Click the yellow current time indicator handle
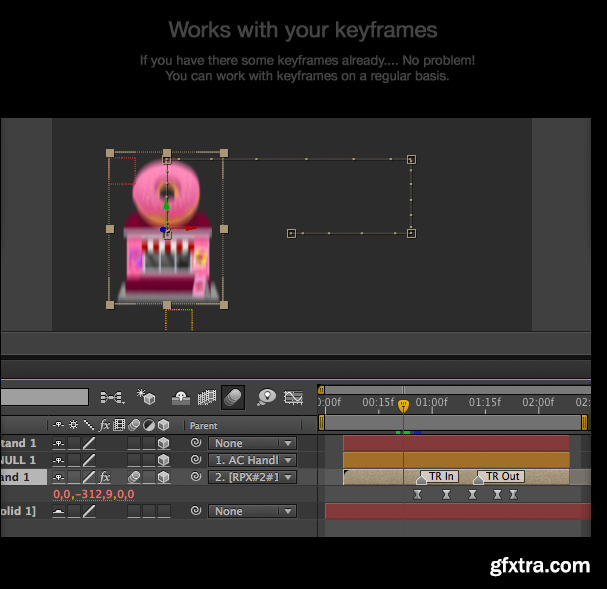This screenshot has height=589, width=607. pos(403,406)
